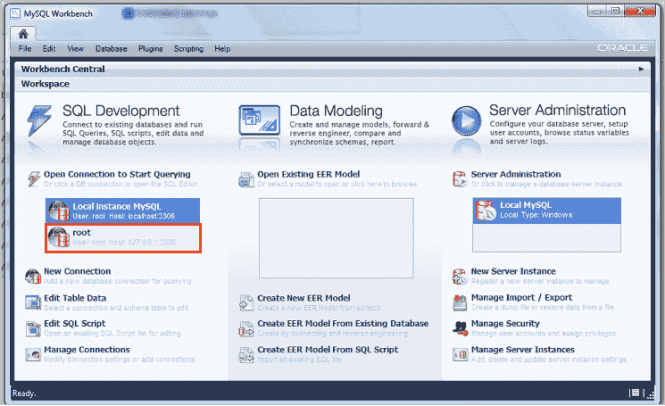Open the Scripting menu
The height and width of the screenshot is (406, 665).
coord(188,49)
